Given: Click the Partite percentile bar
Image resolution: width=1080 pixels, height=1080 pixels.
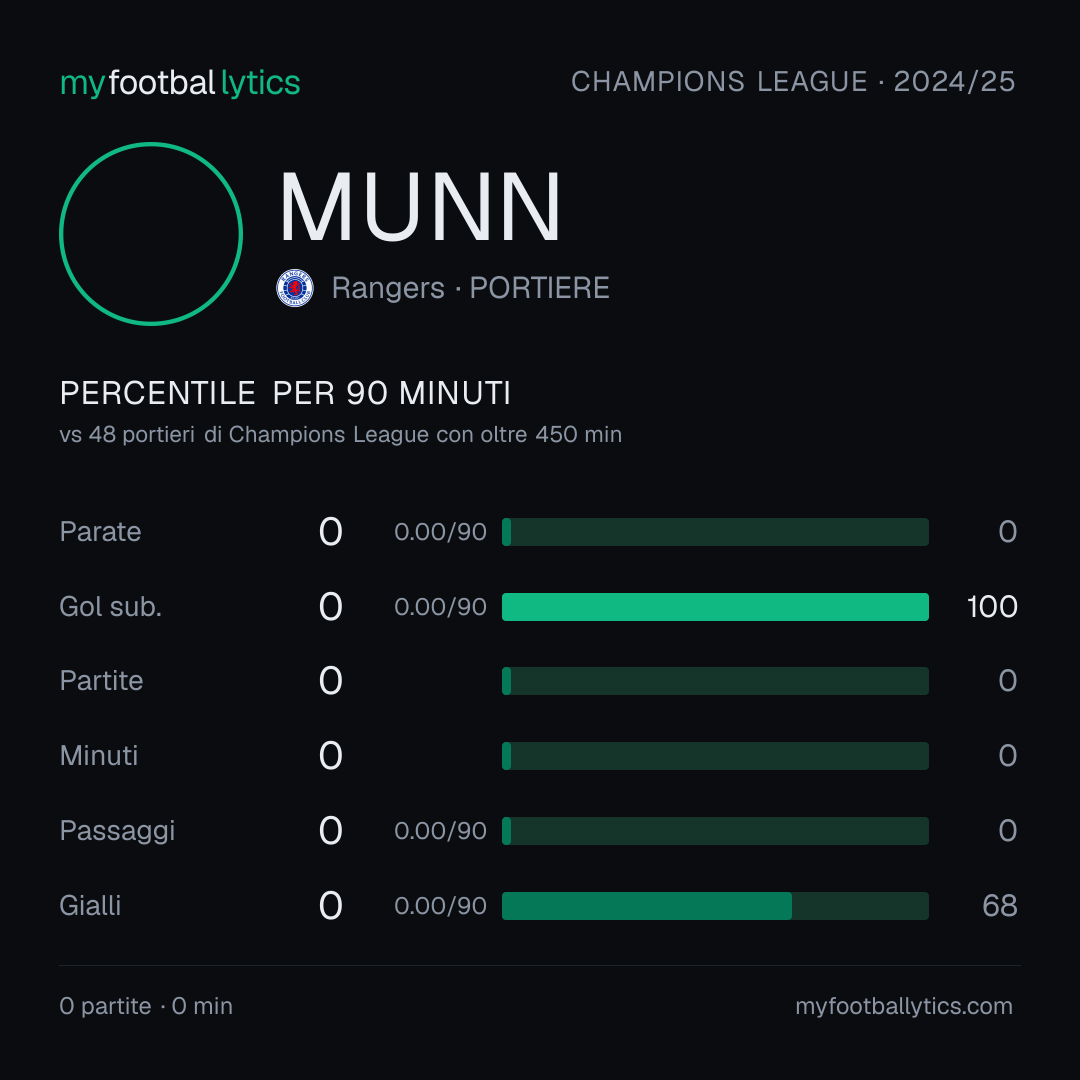Looking at the screenshot, I should point(715,681).
